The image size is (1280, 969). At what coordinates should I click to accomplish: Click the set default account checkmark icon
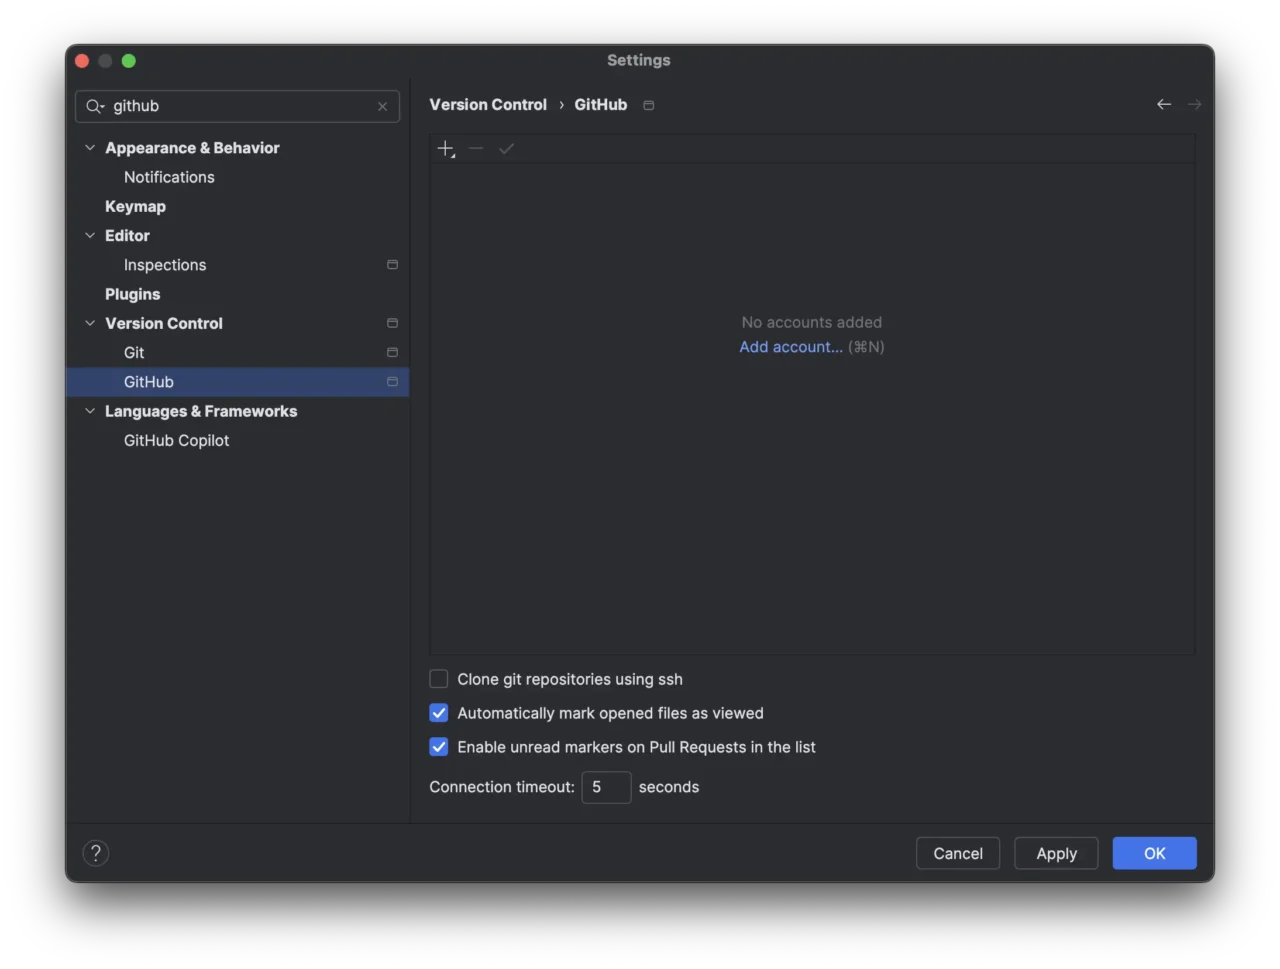pos(506,149)
